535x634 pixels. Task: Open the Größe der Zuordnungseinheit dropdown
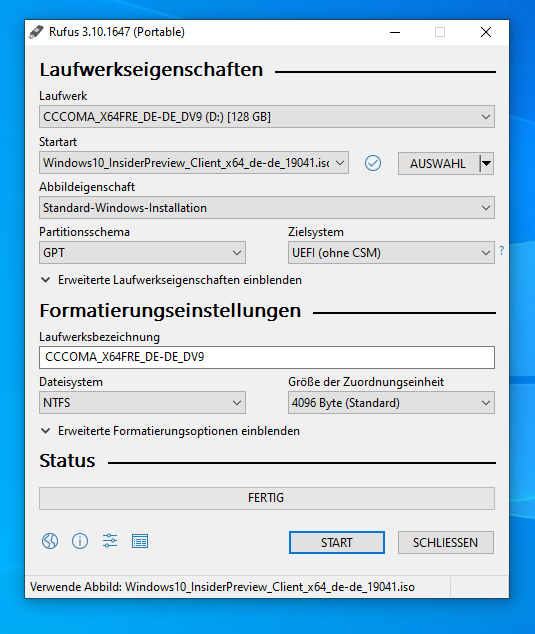(391, 403)
